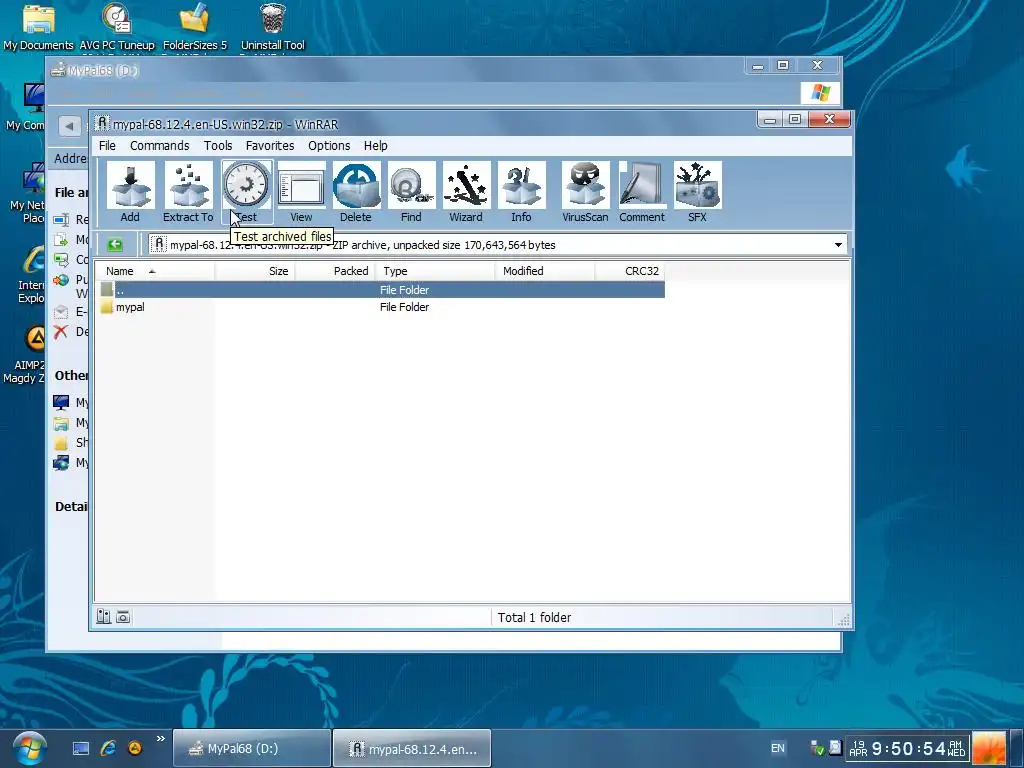1024x768 pixels.
Task: Open the Tools menu
Action: pyautogui.click(x=217, y=146)
